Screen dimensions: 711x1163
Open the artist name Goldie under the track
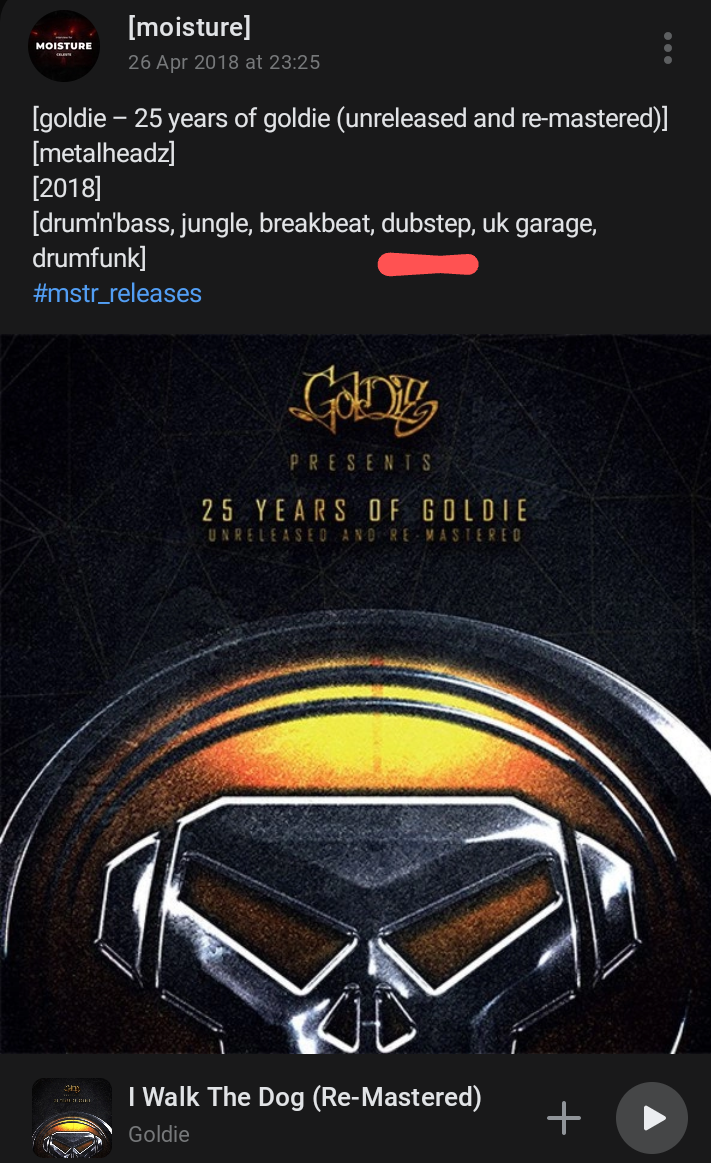pos(159,1134)
